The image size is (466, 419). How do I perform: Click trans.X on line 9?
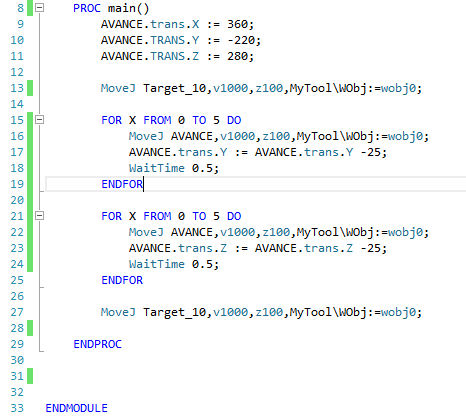(x=175, y=24)
